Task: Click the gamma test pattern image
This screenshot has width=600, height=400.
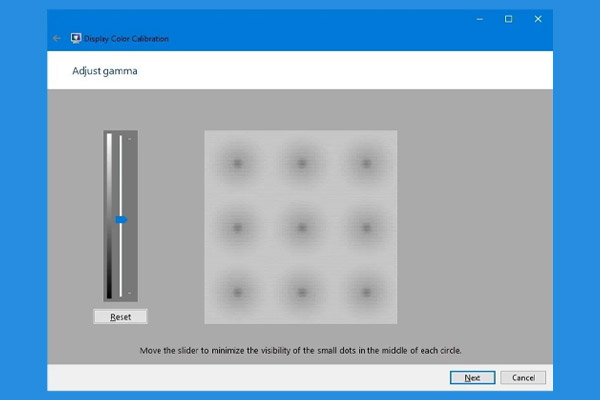Action: (x=301, y=227)
